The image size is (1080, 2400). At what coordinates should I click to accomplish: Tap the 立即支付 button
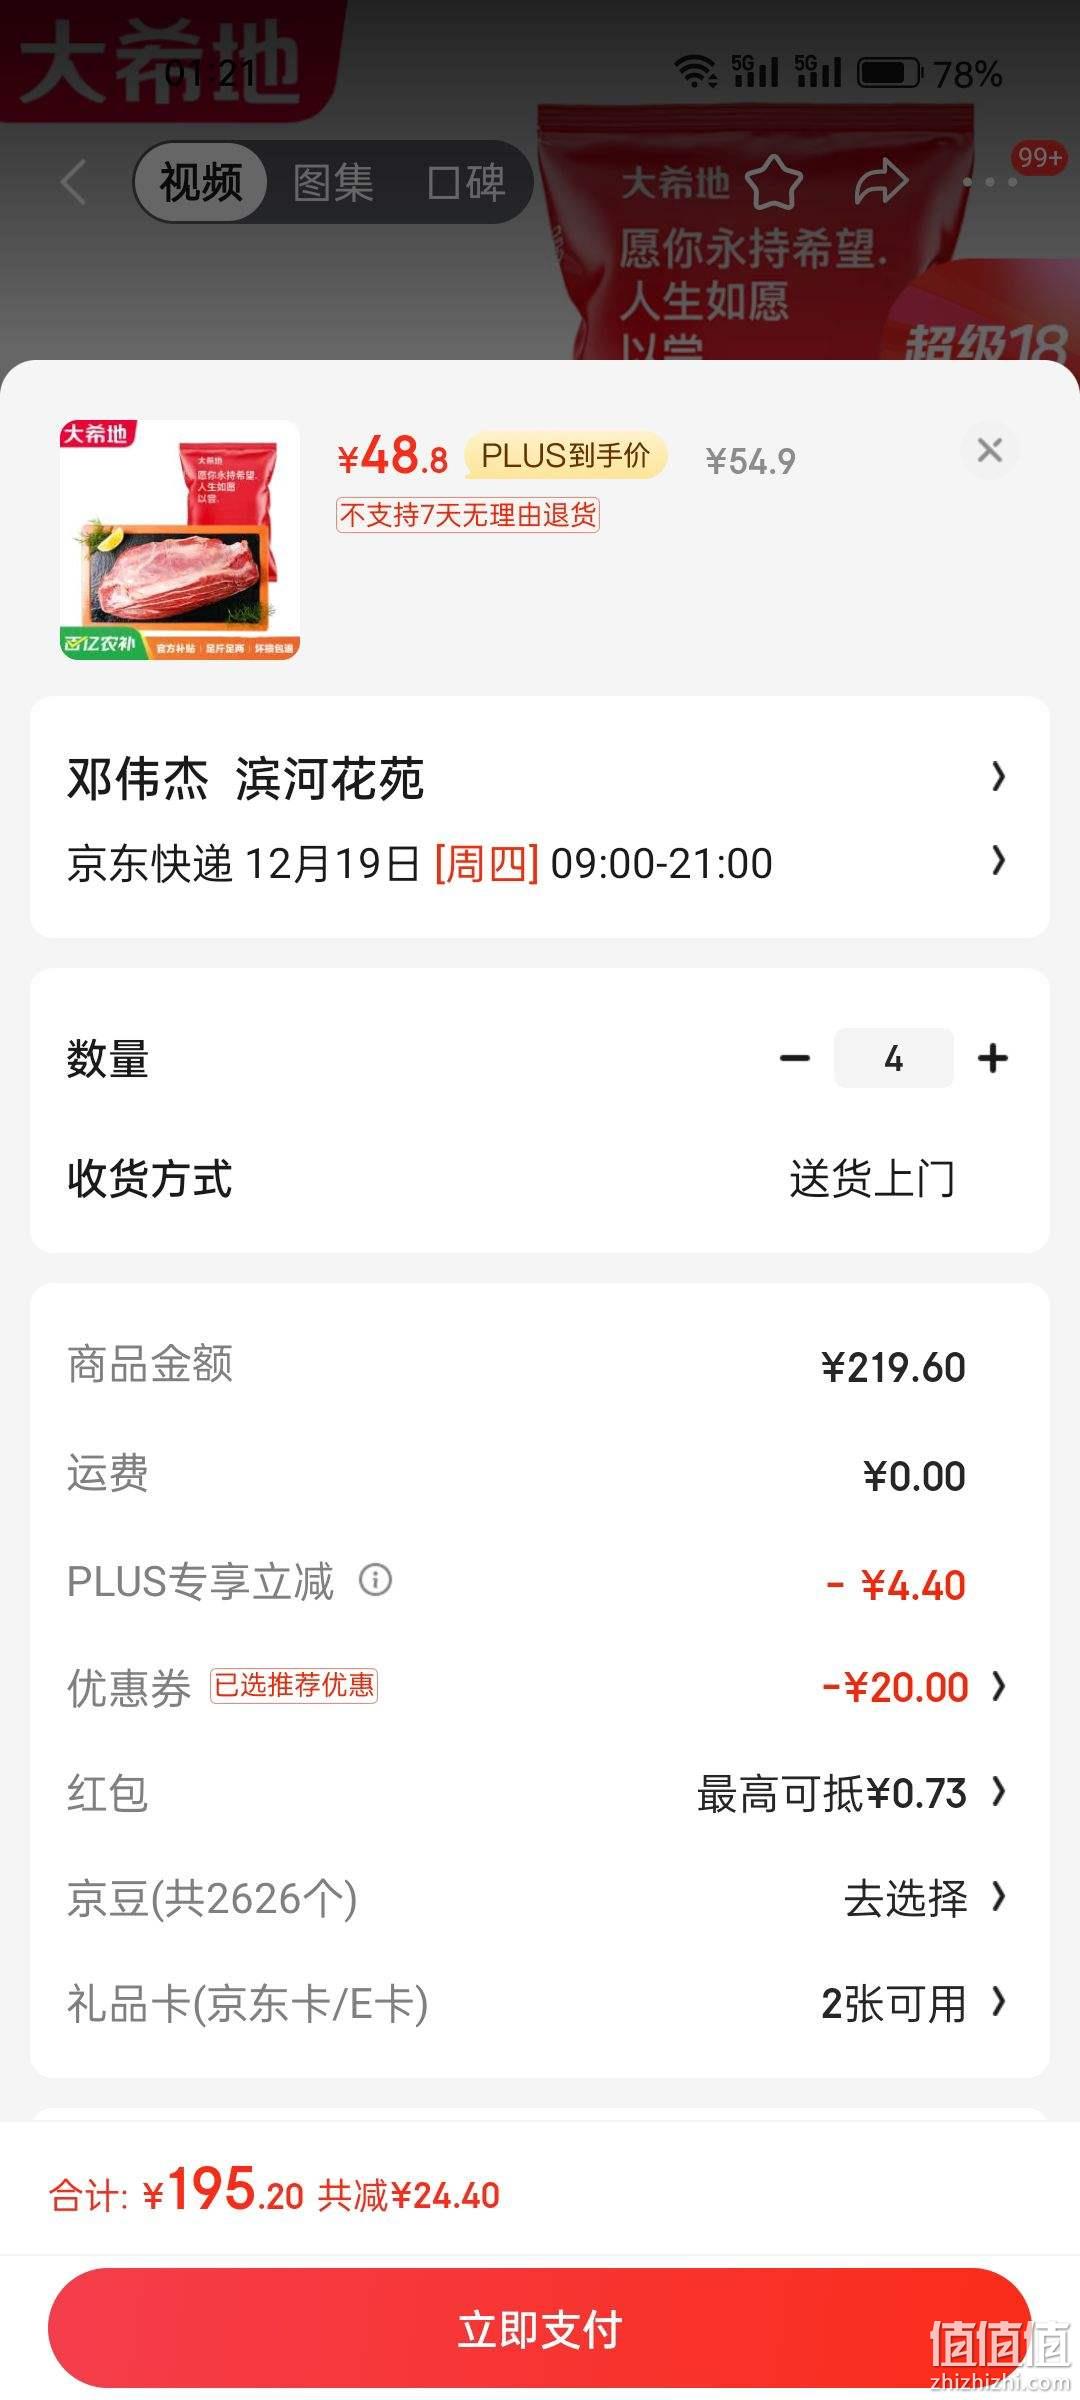(x=540, y=2328)
